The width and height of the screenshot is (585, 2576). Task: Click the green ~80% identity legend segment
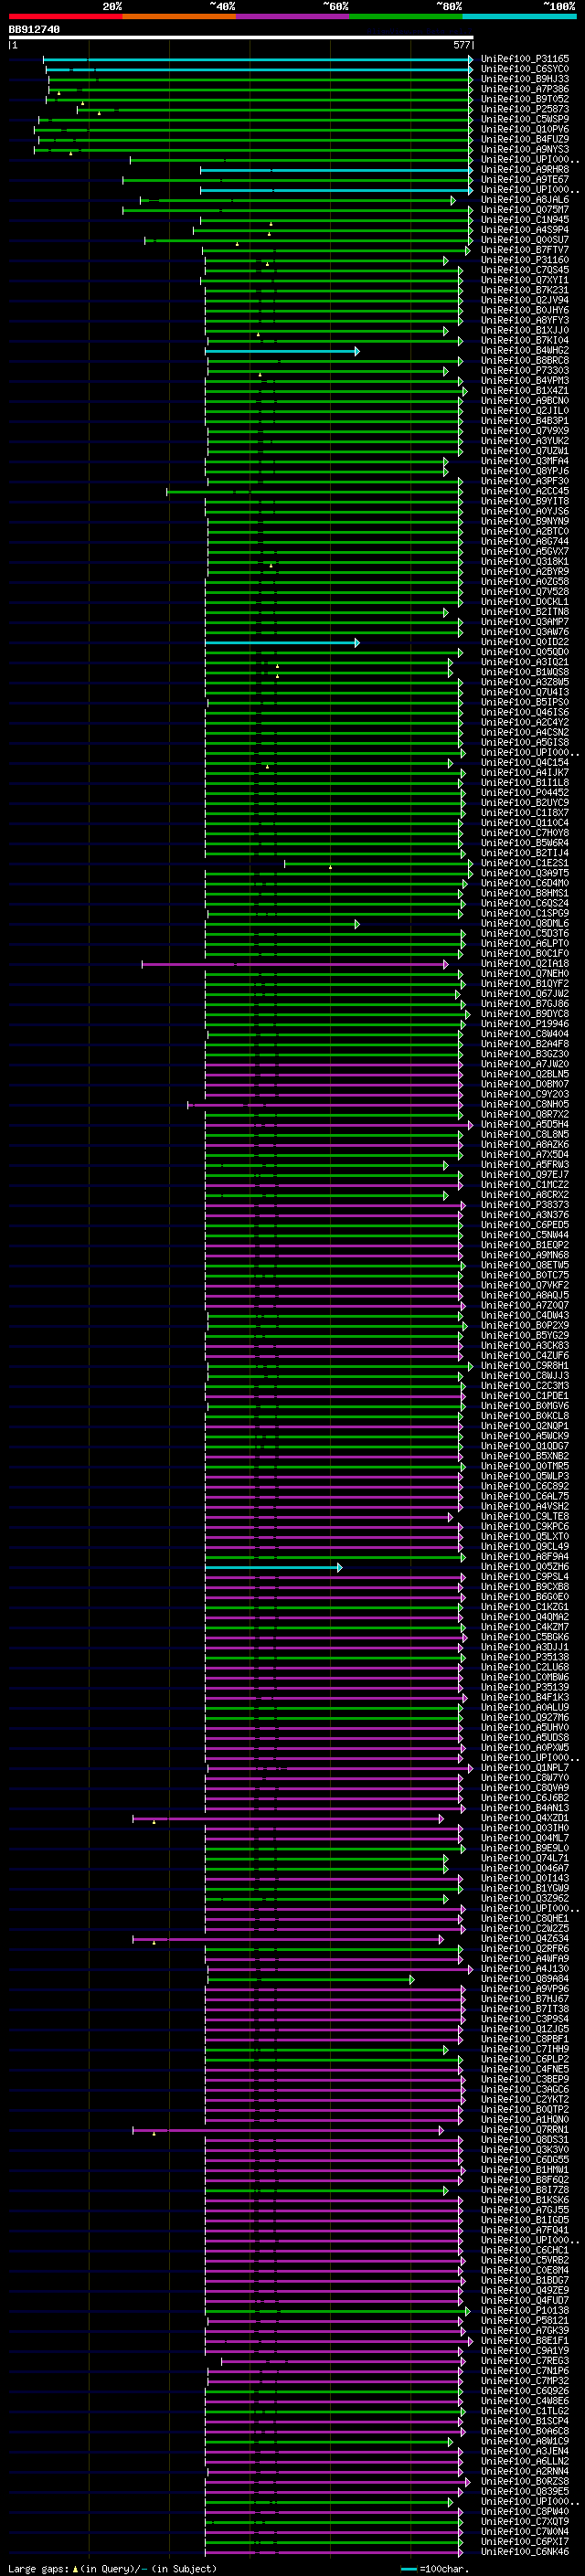pyautogui.click(x=406, y=16)
